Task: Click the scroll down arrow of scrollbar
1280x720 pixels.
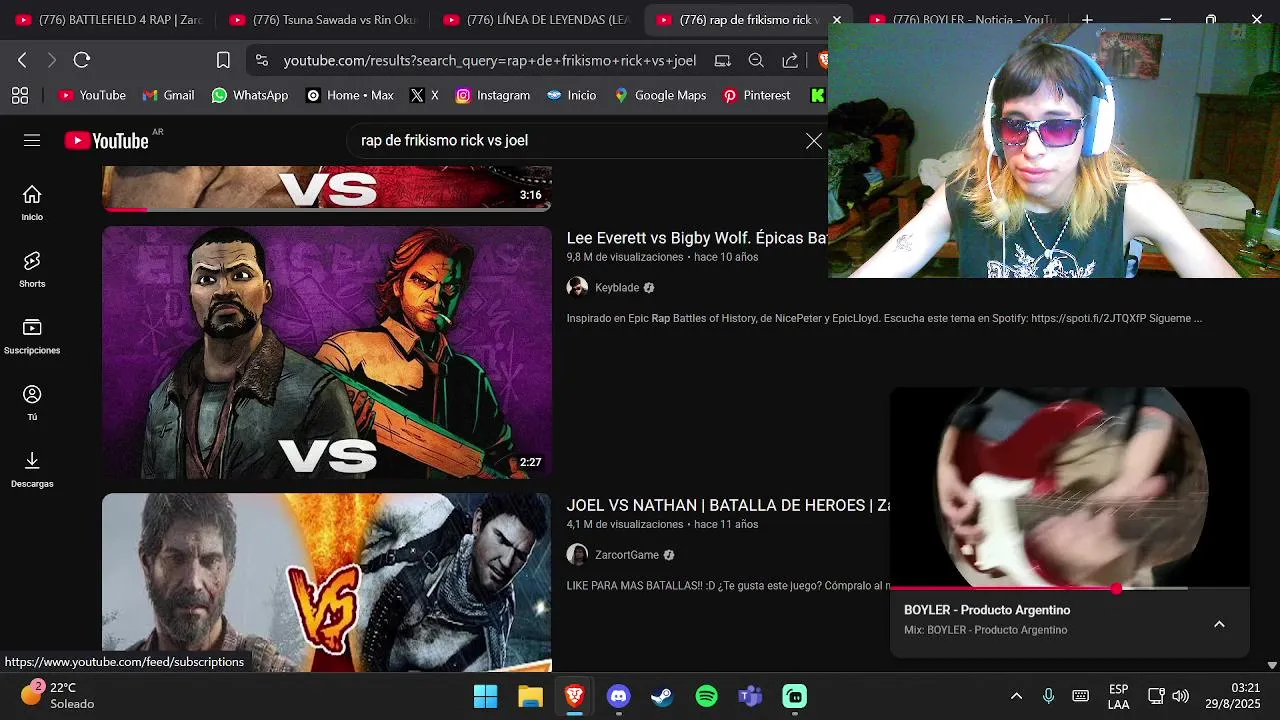Action: click(1272, 665)
